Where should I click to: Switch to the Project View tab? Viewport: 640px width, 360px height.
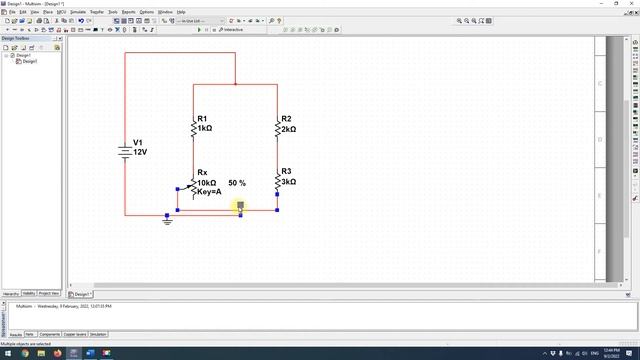pyautogui.click(x=49, y=293)
